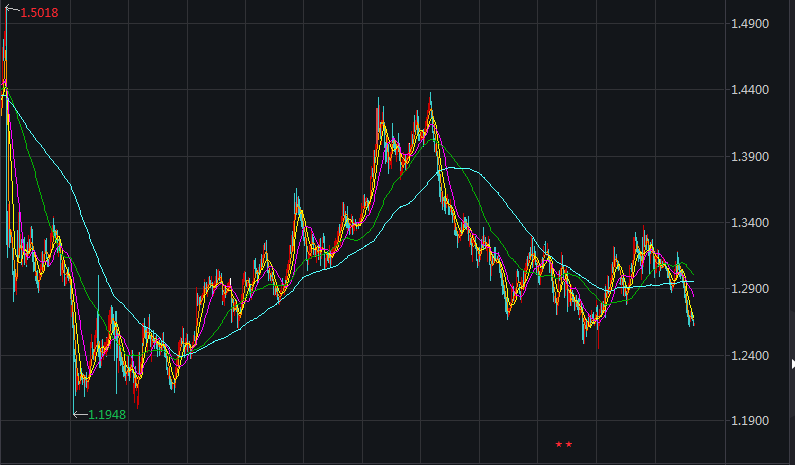
Task: Click the green 1.1948 low price label
Action: click(107, 414)
